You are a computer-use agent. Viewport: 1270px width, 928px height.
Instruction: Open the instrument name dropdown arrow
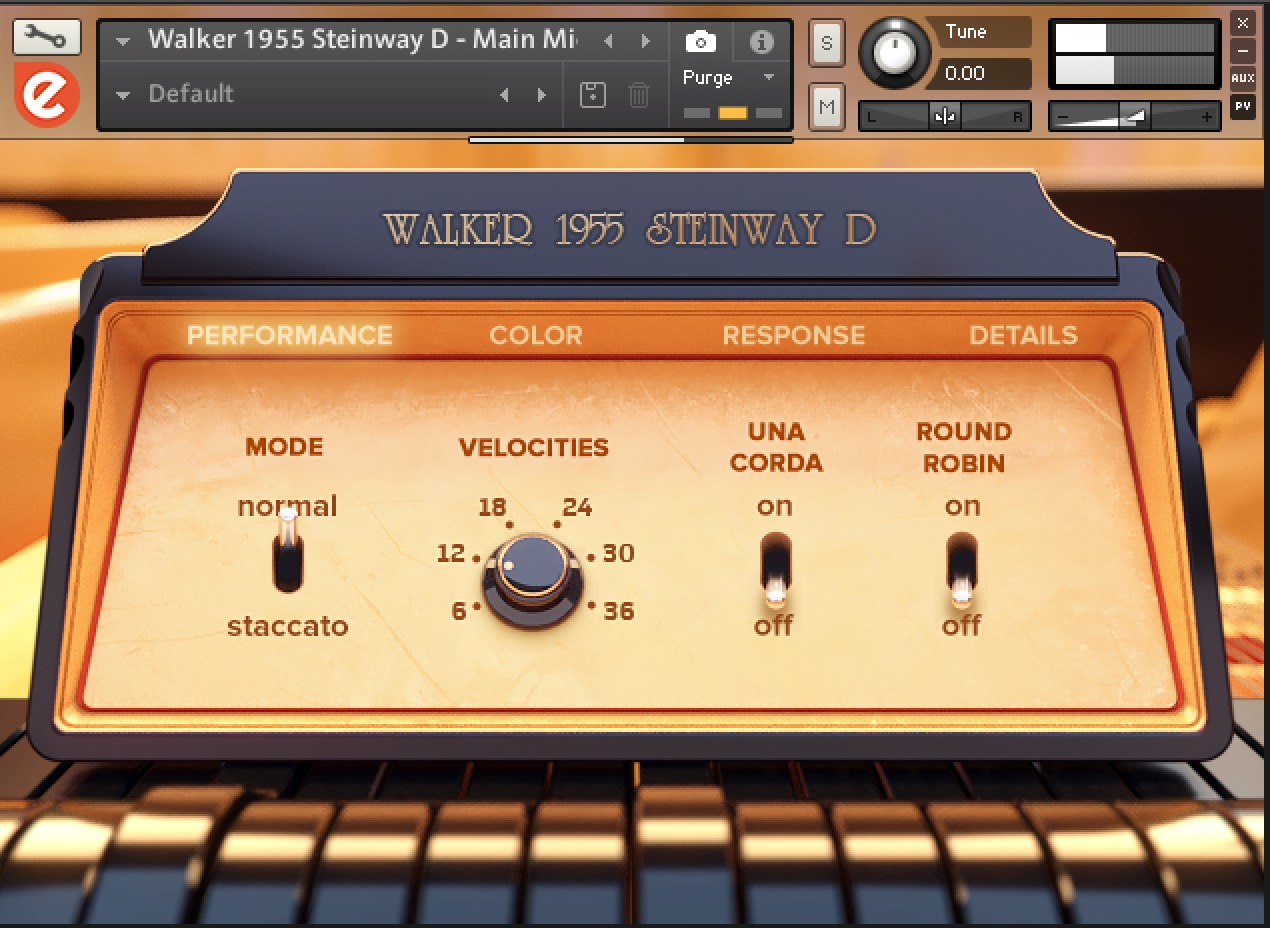(123, 41)
